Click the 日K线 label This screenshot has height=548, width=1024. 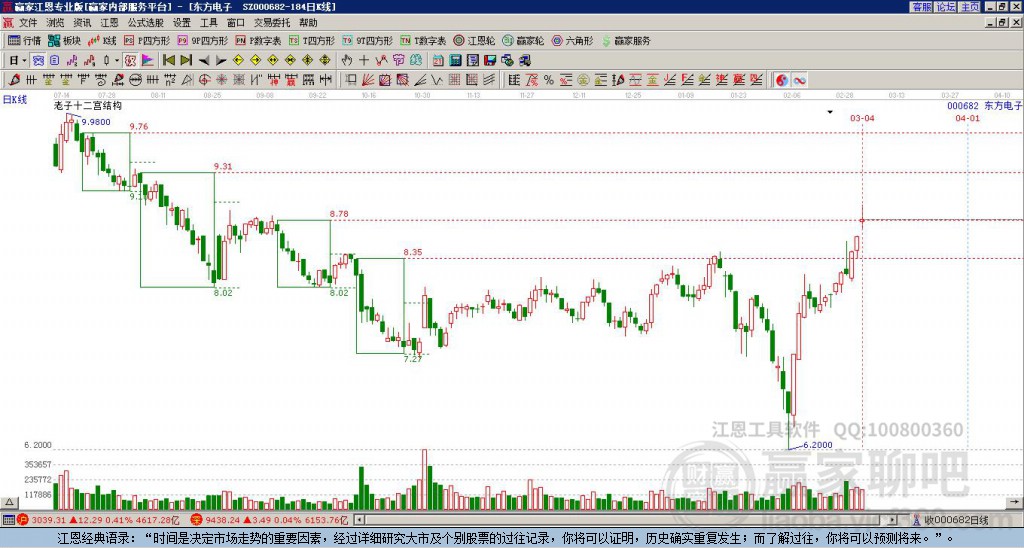pyautogui.click(x=14, y=99)
